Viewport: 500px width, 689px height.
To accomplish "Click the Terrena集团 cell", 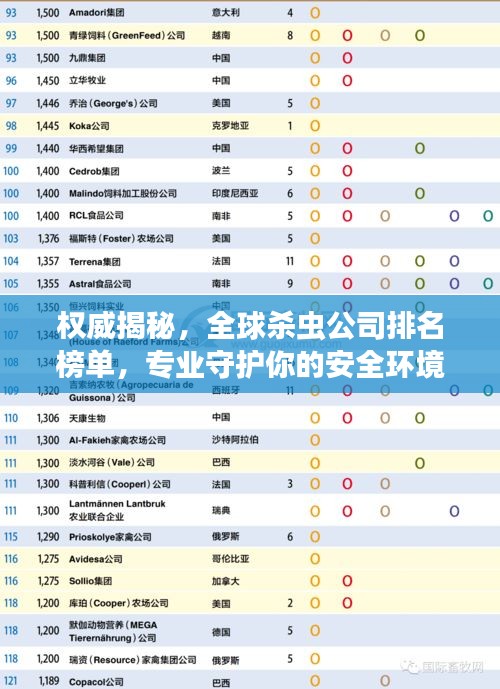I will coord(95,262).
